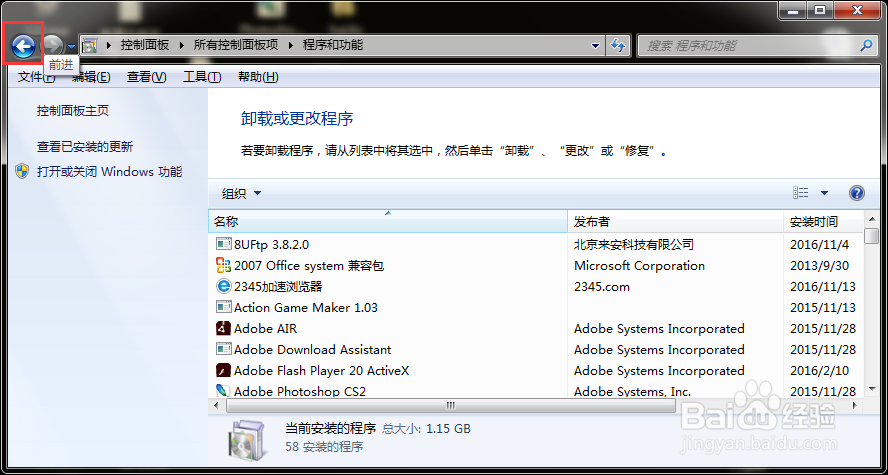The image size is (888, 475).
Task: Refresh the 程序和功能 view
Action: click(x=618, y=46)
